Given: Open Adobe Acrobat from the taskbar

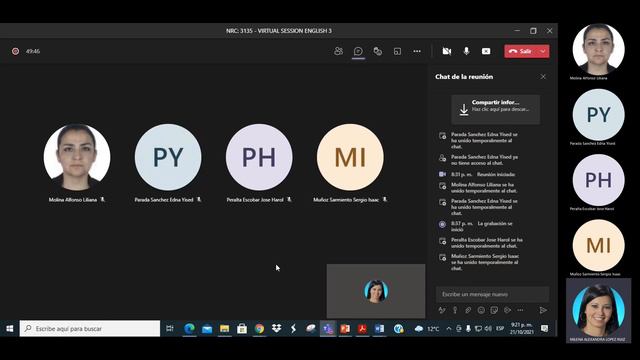Looking at the screenshot, I should [x=362, y=329].
